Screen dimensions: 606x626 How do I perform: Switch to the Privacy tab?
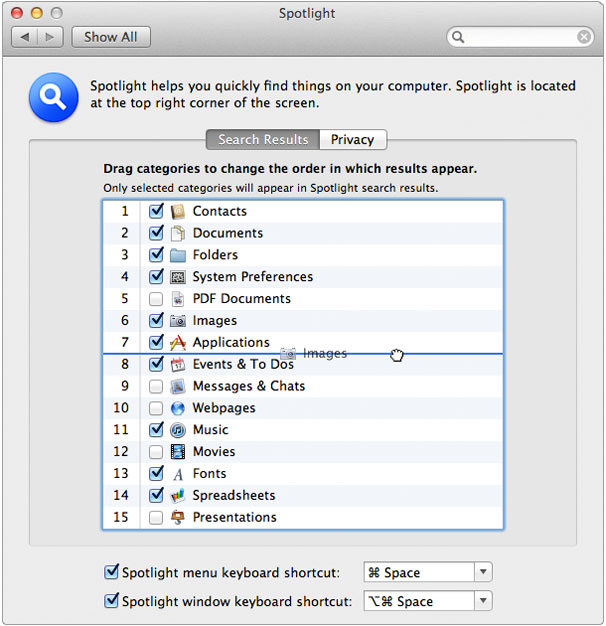click(x=353, y=140)
